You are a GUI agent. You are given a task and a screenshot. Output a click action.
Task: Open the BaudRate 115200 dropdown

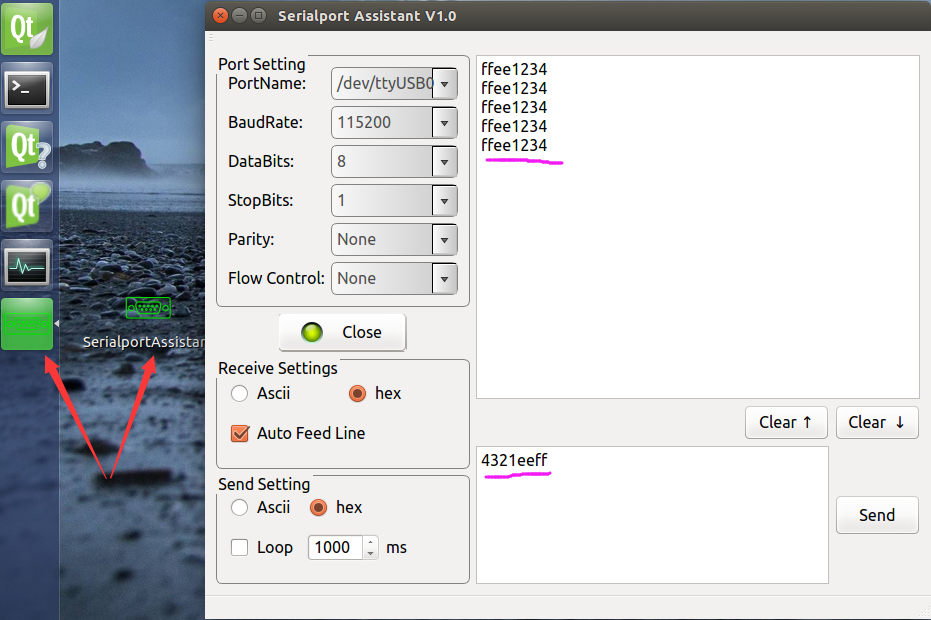coord(394,122)
